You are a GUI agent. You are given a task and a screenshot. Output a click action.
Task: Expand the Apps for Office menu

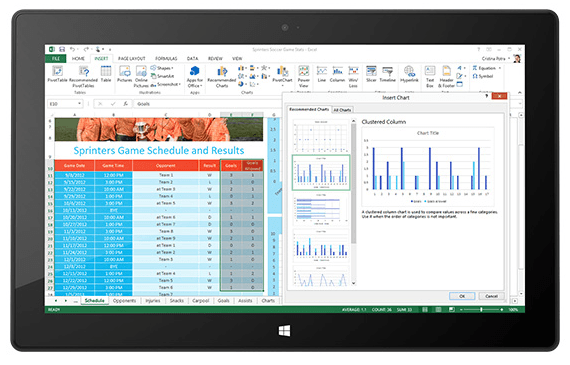coord(194,77)
